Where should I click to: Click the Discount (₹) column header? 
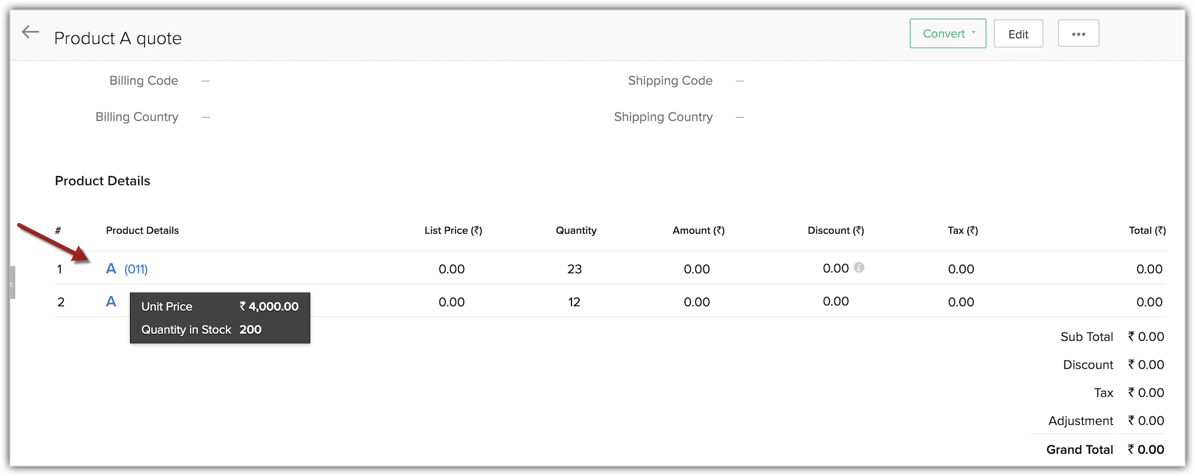tap(835, 230)
